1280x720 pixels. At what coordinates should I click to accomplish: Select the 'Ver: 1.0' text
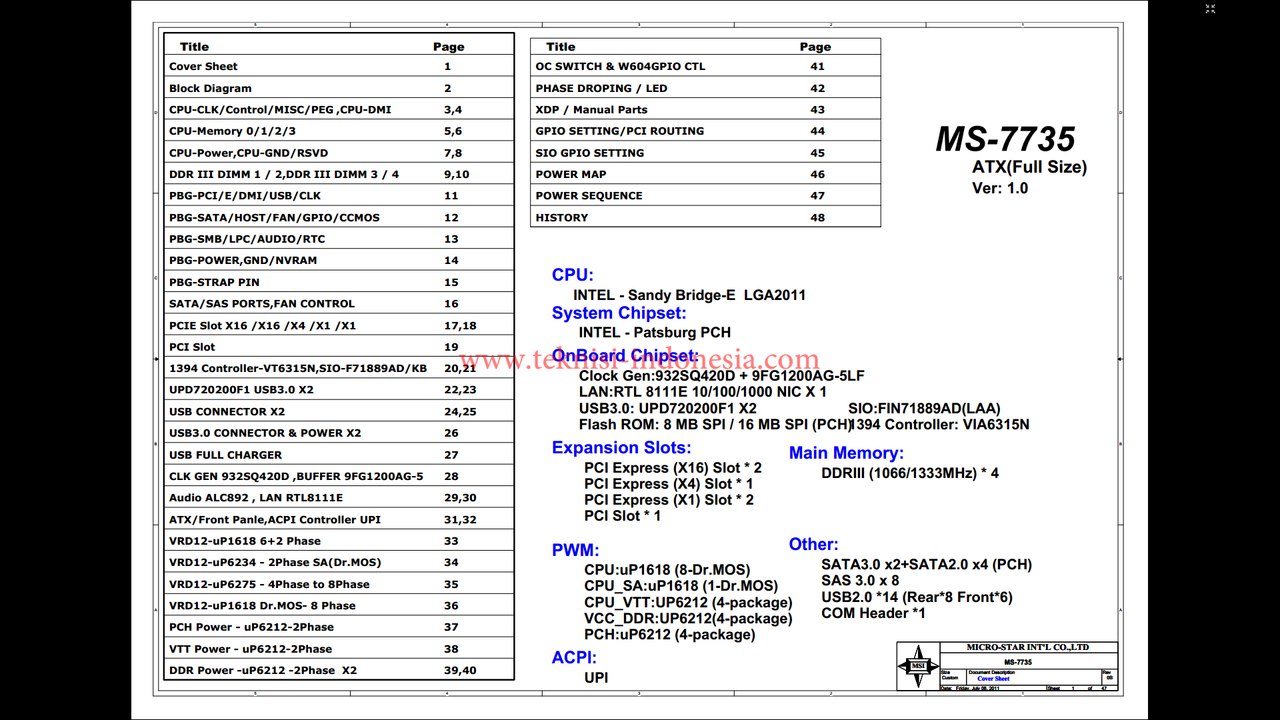[x=1000, y=188]
